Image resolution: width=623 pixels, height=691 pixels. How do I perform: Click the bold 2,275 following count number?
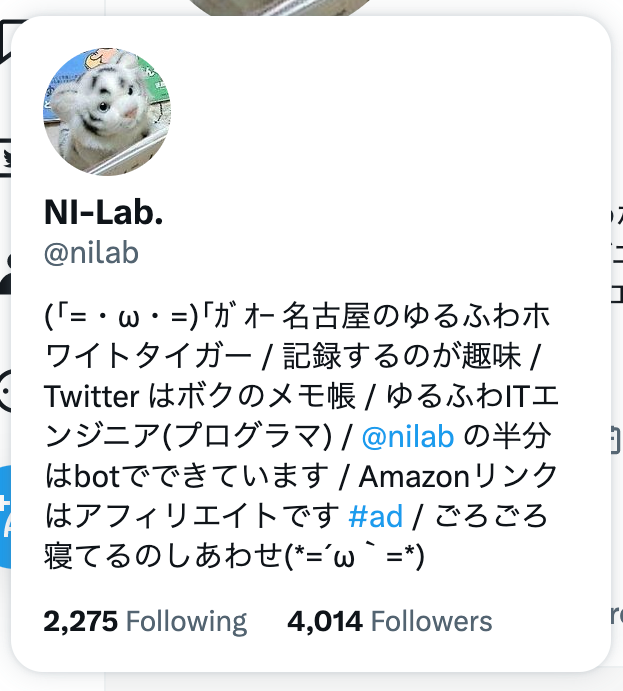point(81,622)
